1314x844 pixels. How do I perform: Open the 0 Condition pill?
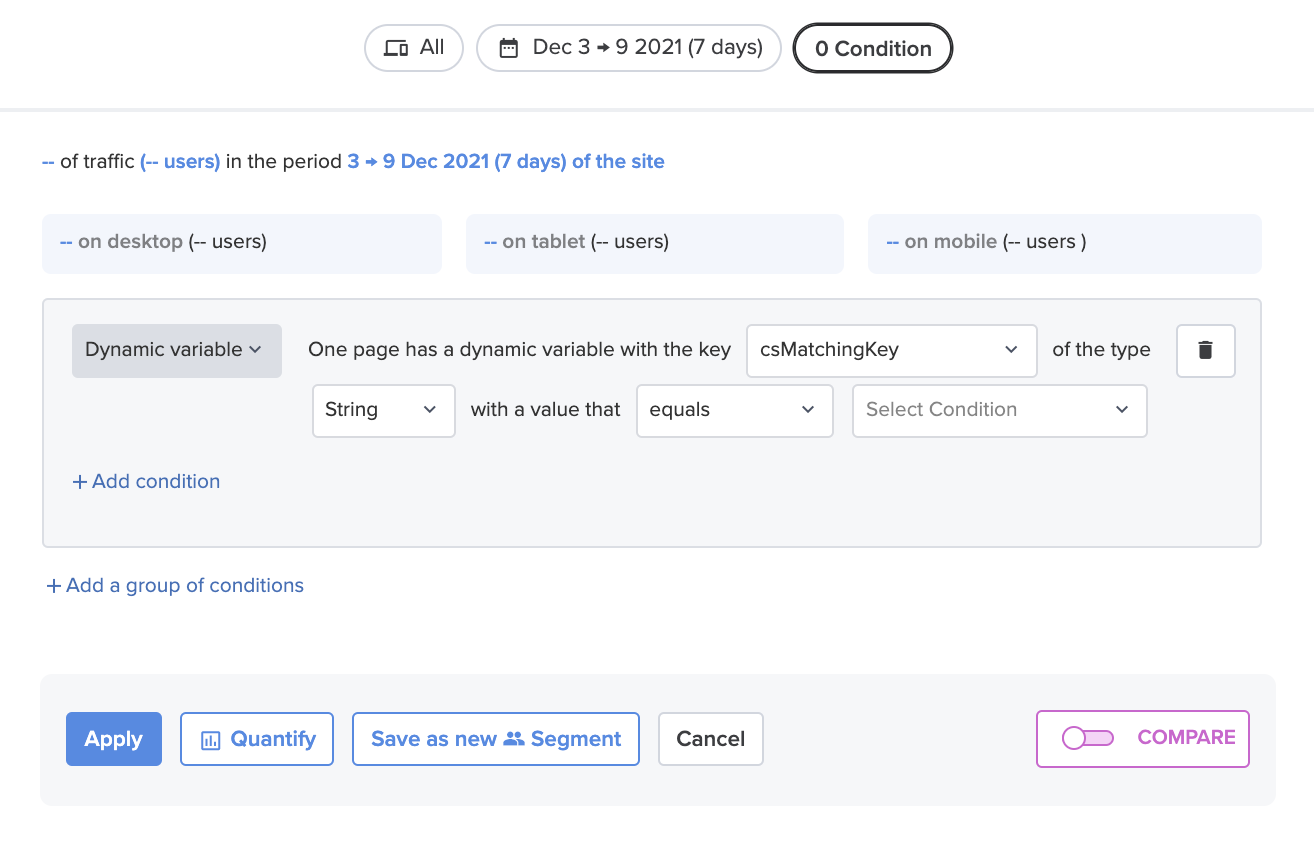click(x=873, y=48)
